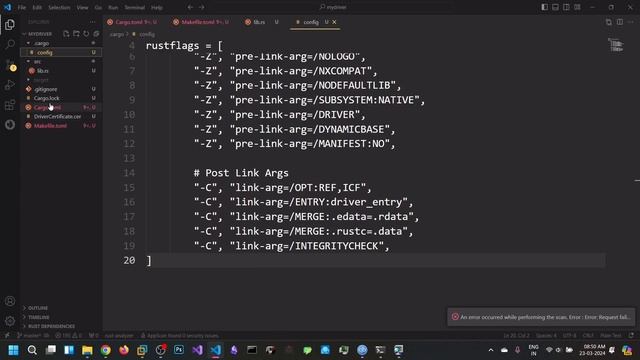
Task: Open Customize Layout icon
Action: (577, 7)
